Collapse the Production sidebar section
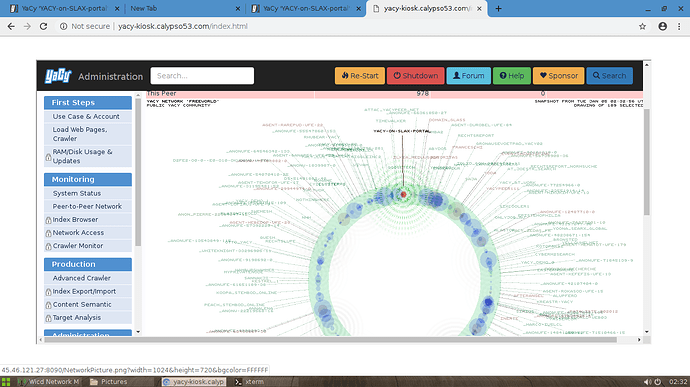Screen dimensions: 690x387 (88, 264)
